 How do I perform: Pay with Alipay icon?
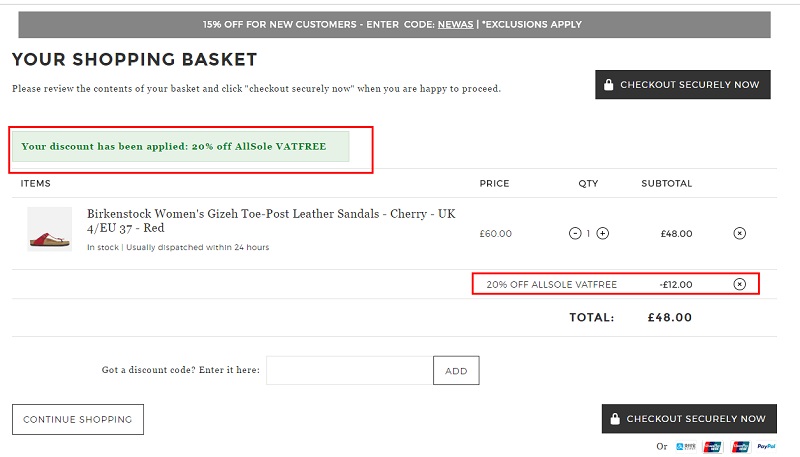coord(686,447)
